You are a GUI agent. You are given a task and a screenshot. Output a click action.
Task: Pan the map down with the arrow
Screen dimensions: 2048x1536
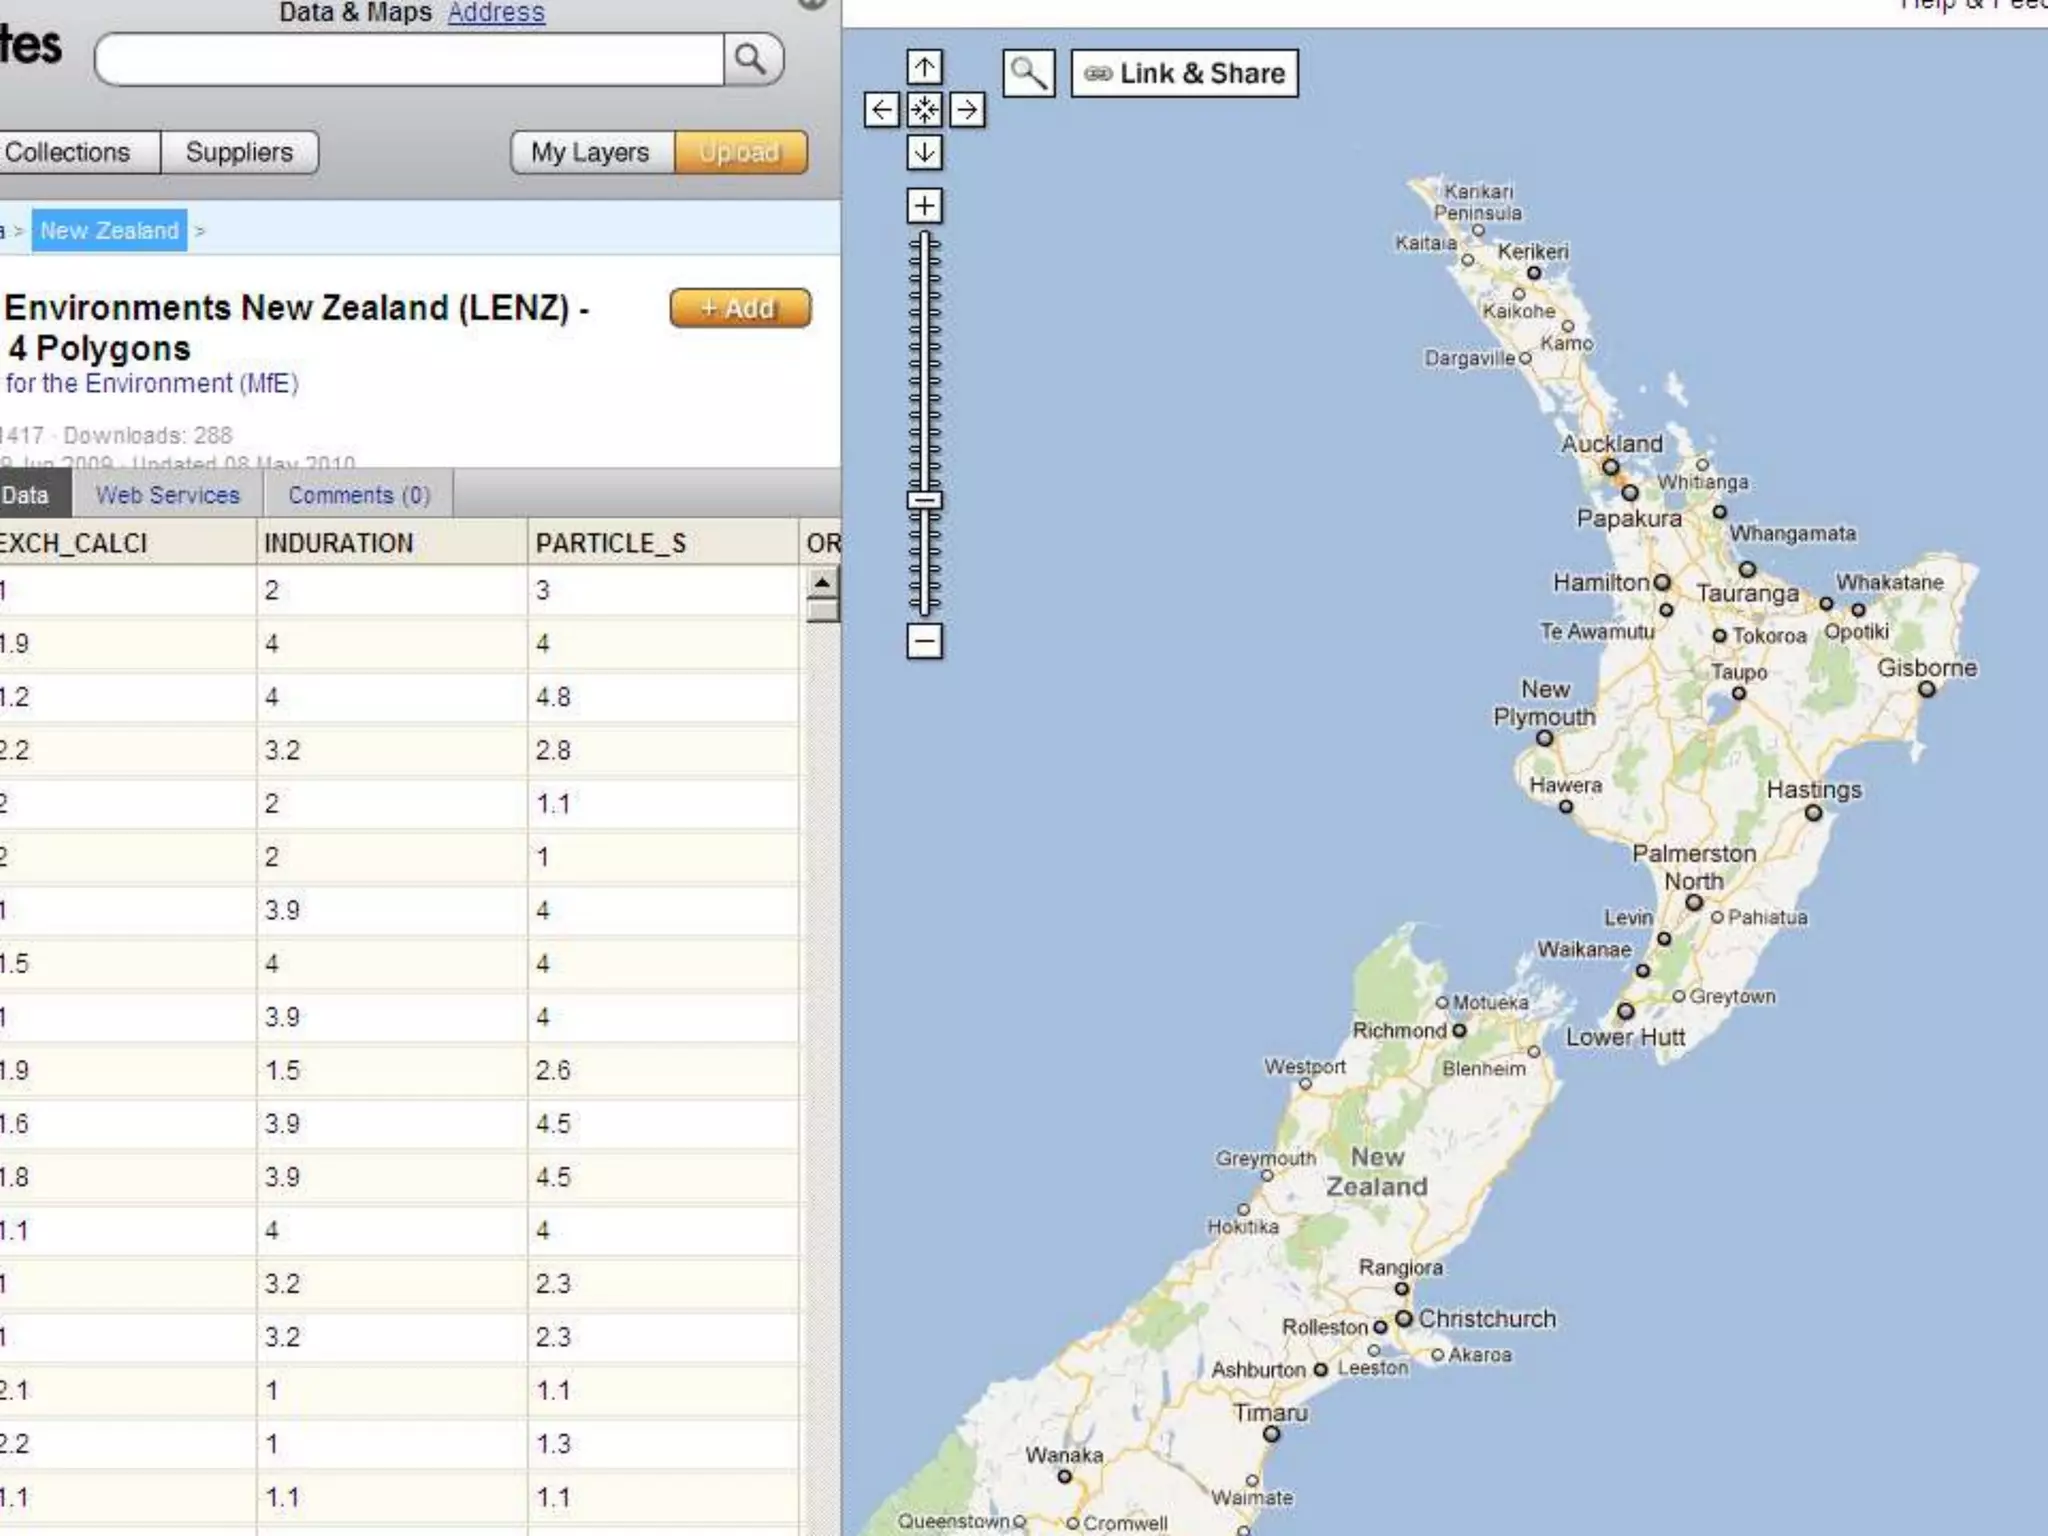click(x=924, y=153)
